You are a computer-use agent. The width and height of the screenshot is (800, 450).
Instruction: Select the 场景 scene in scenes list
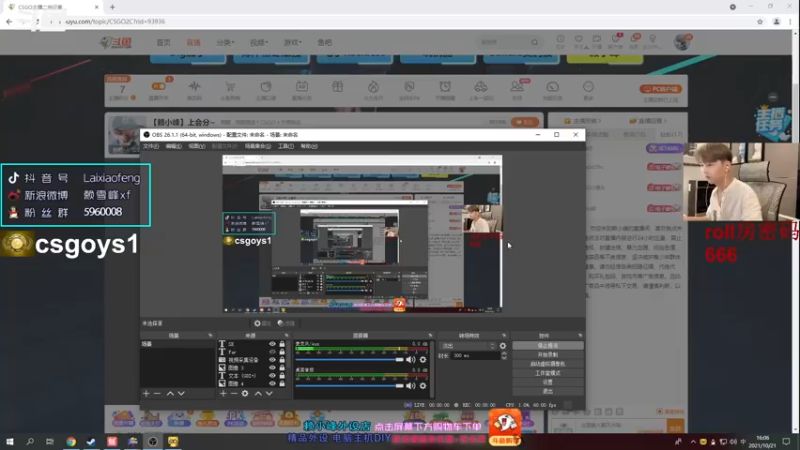177,344
